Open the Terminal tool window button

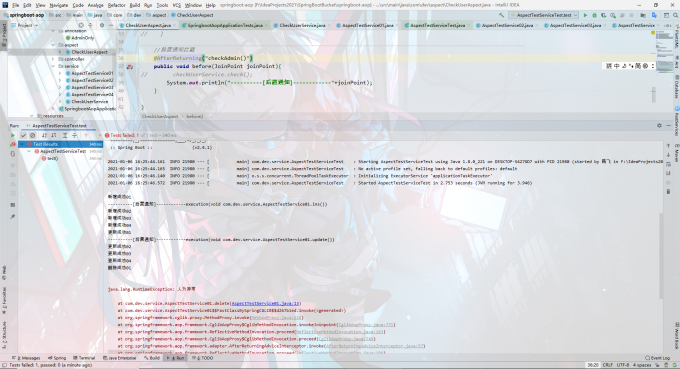pos(84,358)
